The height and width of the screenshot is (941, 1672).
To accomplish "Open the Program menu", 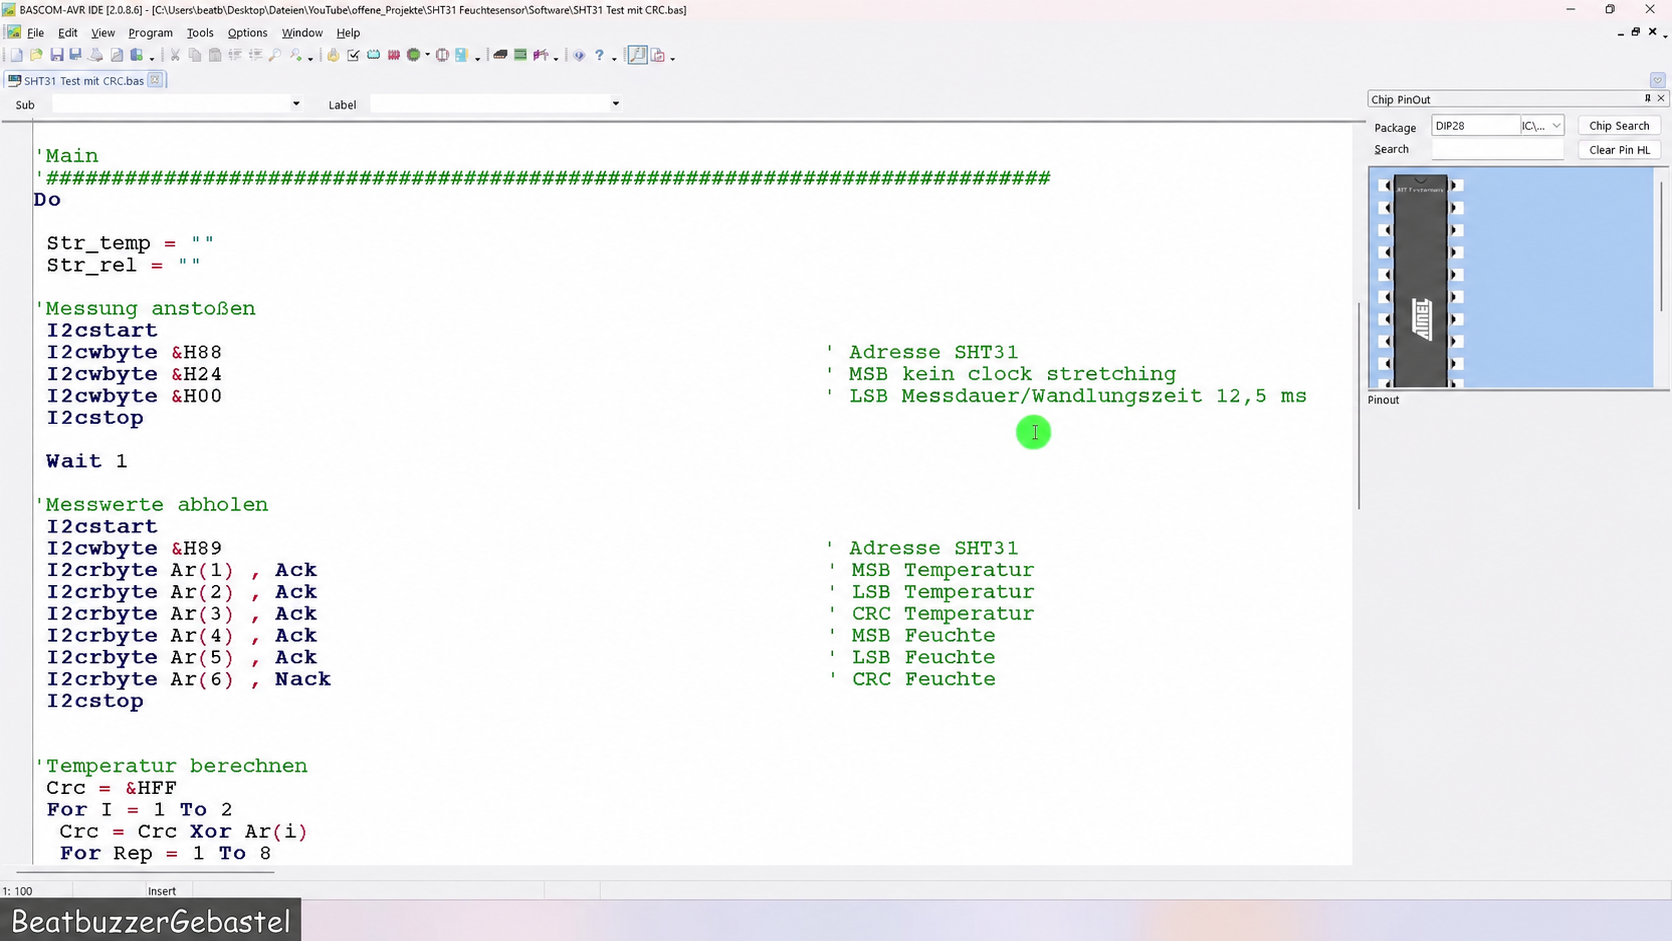I will [x=150, y=33].
